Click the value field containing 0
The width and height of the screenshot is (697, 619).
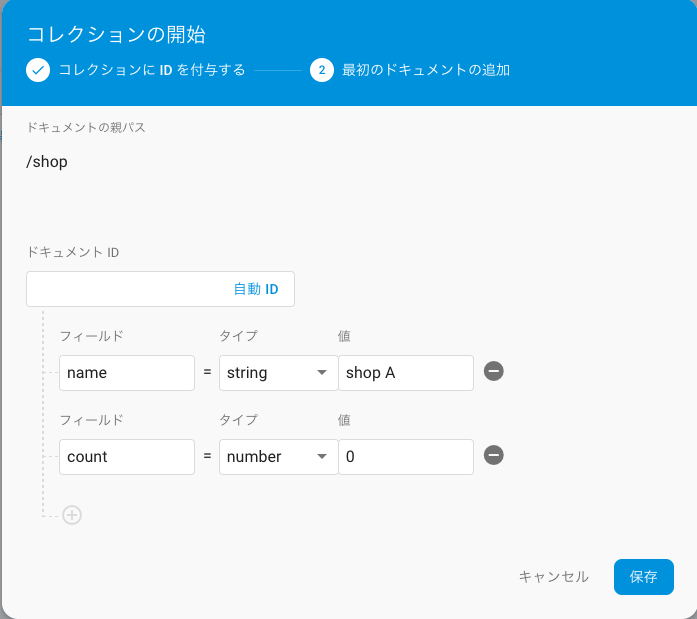pyautogui.click(x=406, y=457)
